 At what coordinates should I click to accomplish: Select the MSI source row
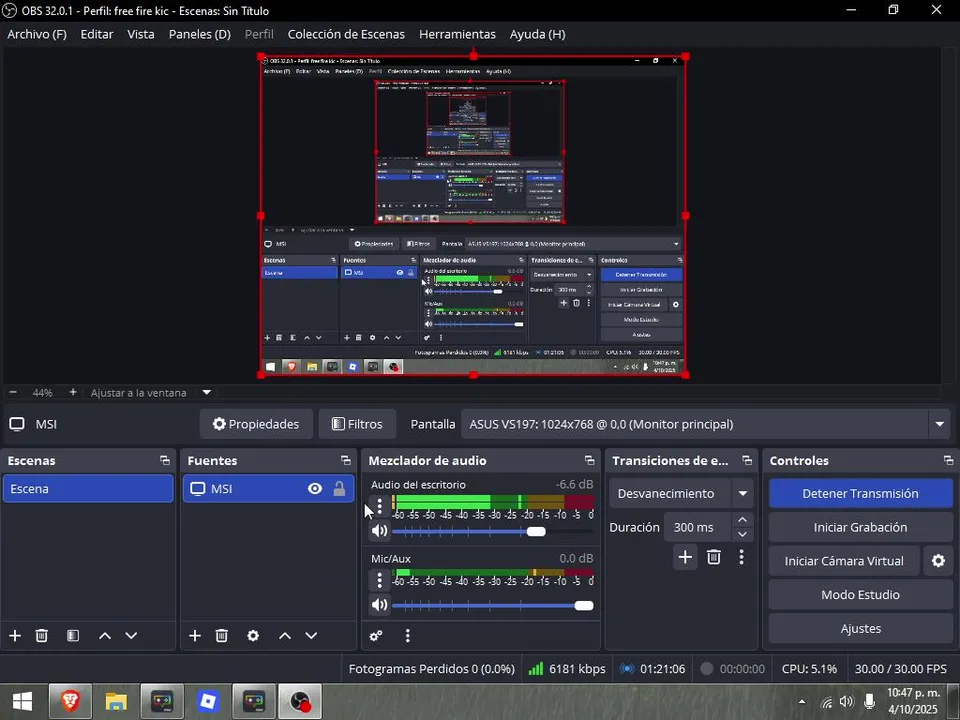click(268, 489)
